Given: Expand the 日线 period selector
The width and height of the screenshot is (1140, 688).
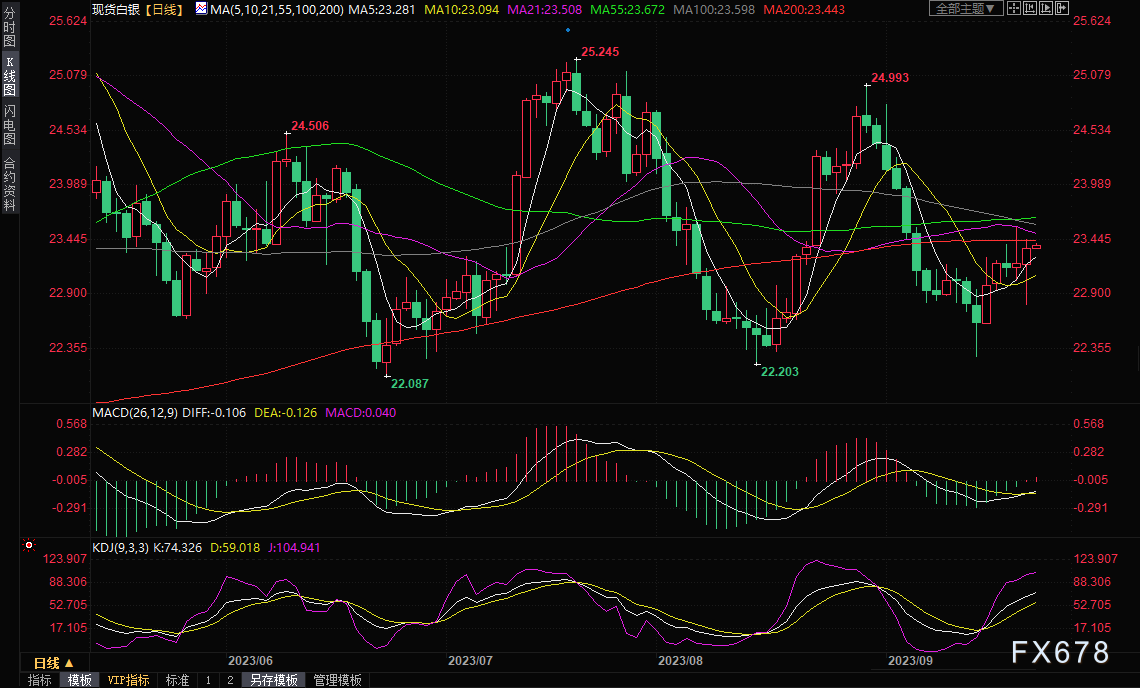Looking at the screenshot, I should 55,663.
